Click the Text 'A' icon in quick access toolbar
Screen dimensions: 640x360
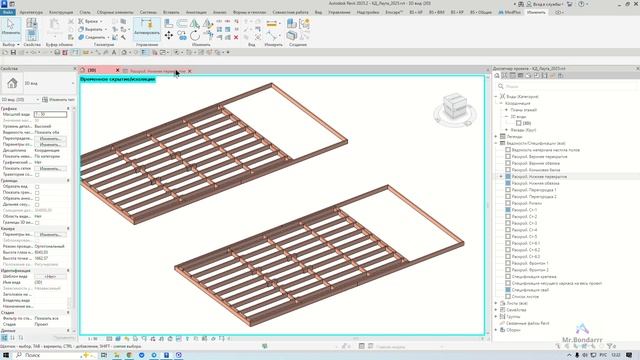coord(114,52)
